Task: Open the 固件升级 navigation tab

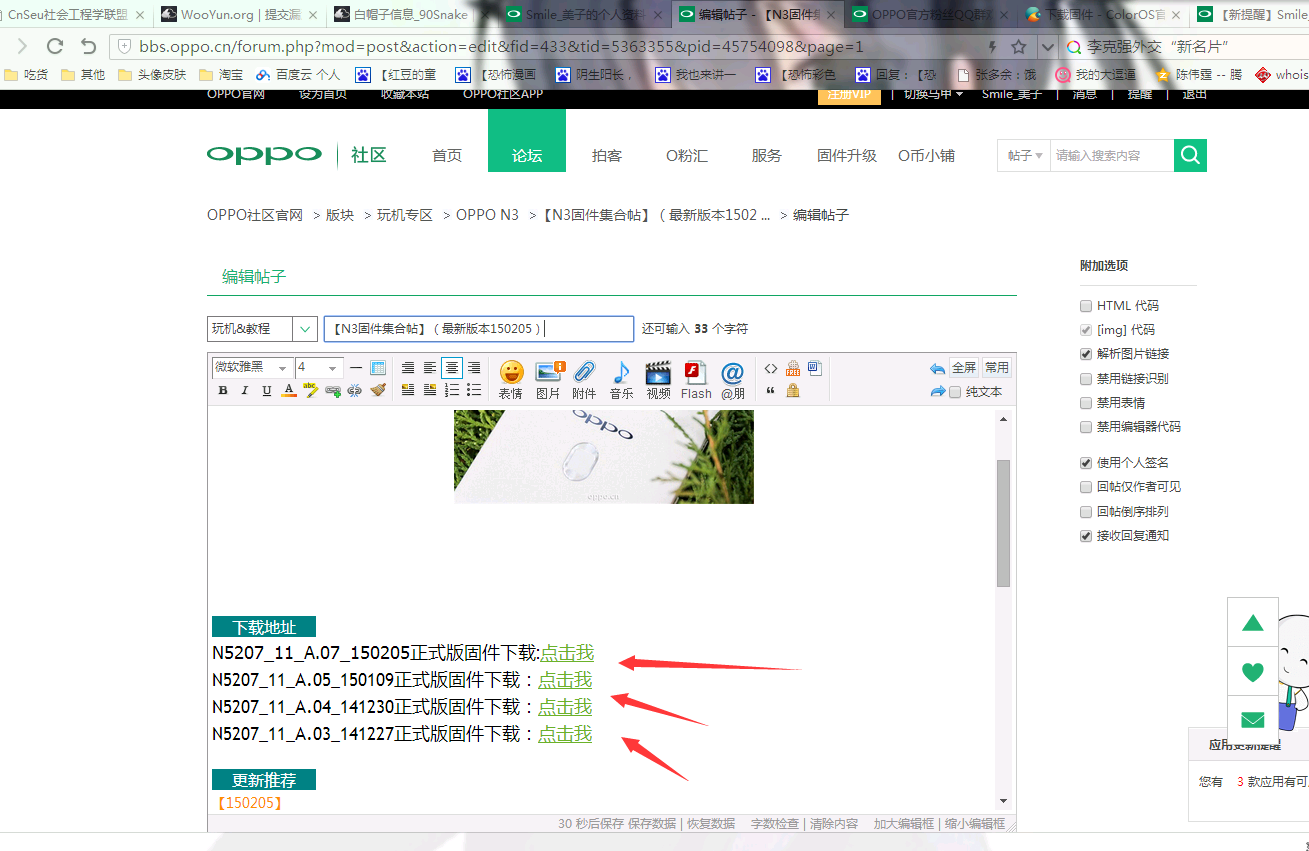Action: [847, 156]
